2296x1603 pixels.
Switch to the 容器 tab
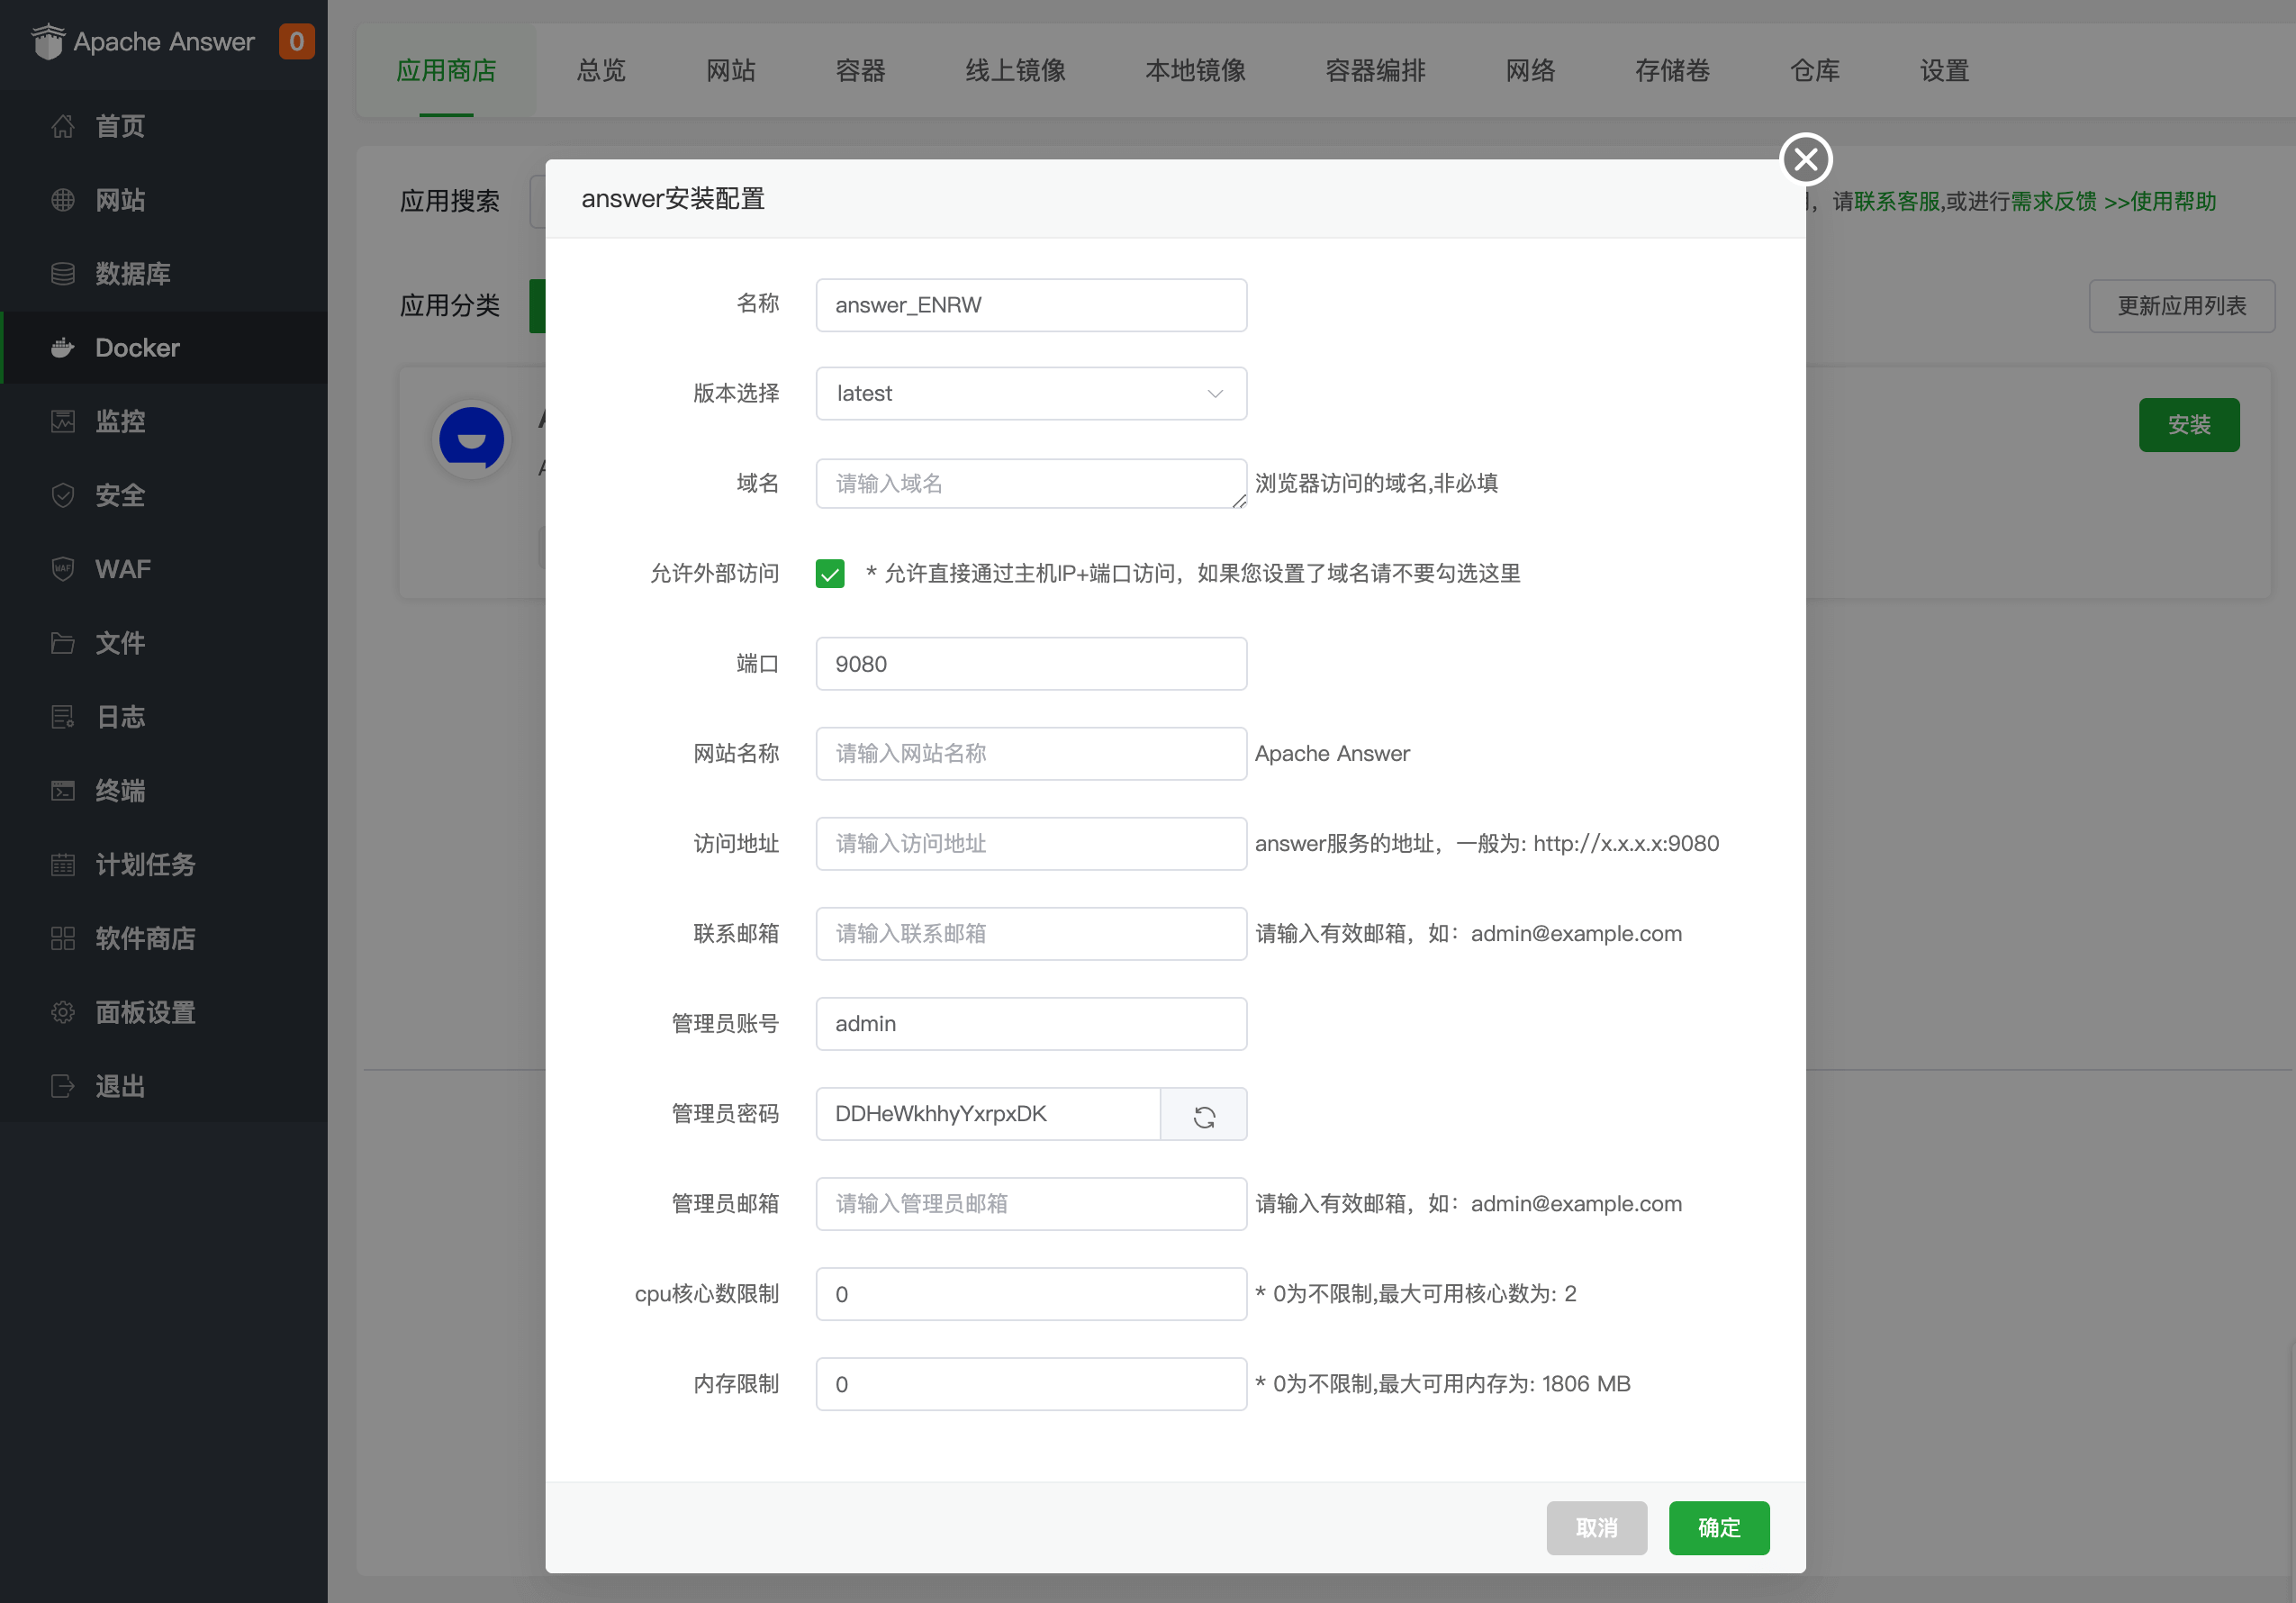tap(861, 71)
